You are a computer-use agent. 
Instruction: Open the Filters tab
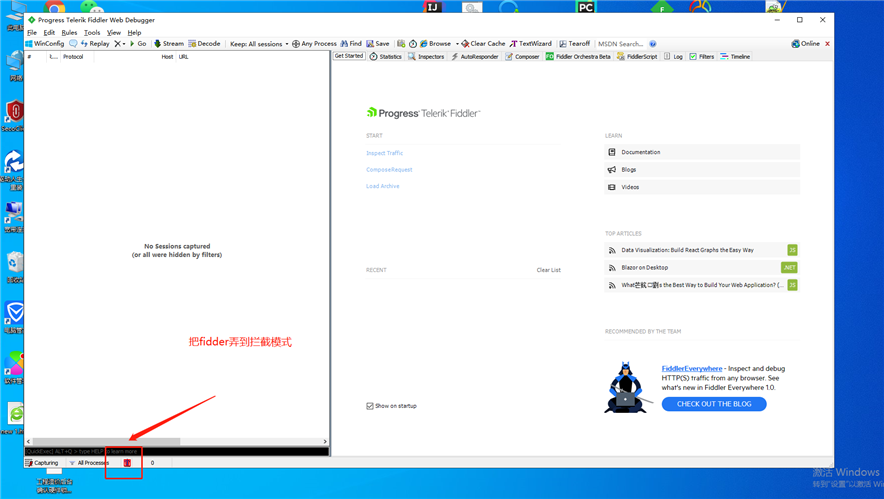tap(701, 56)
